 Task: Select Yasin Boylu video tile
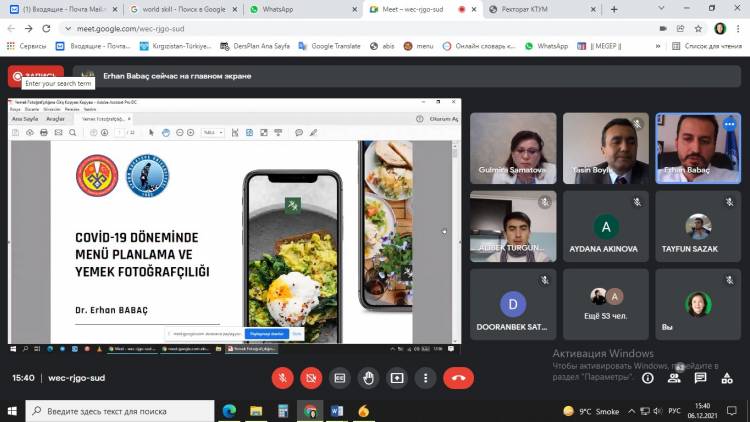tap(606, 148)
